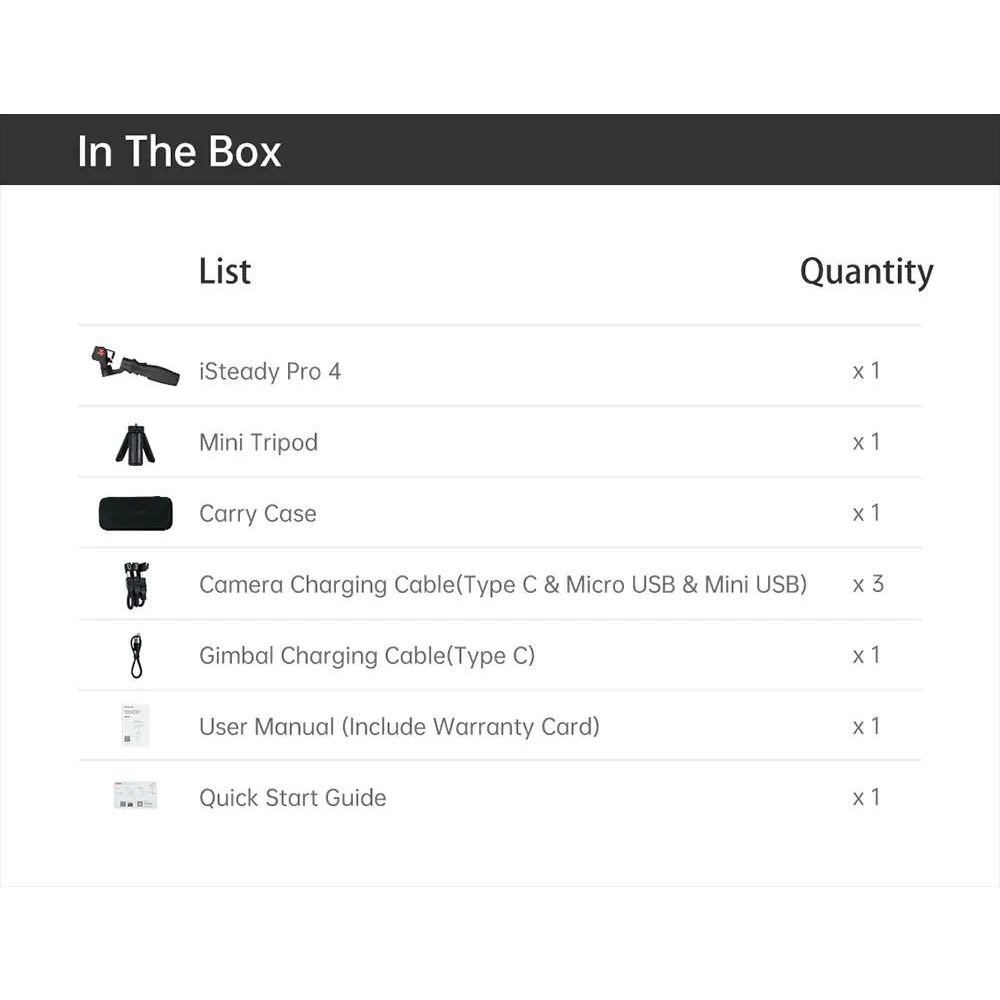This screenshot has height=1000, width=1000.
Task: Click the Camera Charging Cable description text
Action: click(x=502, y=584)
